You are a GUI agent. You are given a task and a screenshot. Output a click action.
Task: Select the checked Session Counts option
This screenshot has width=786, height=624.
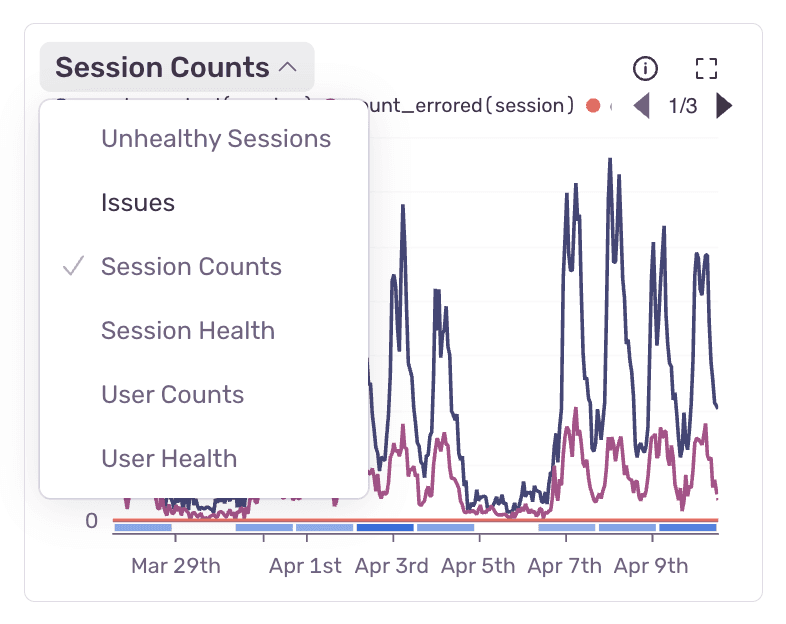coord(191,267)
